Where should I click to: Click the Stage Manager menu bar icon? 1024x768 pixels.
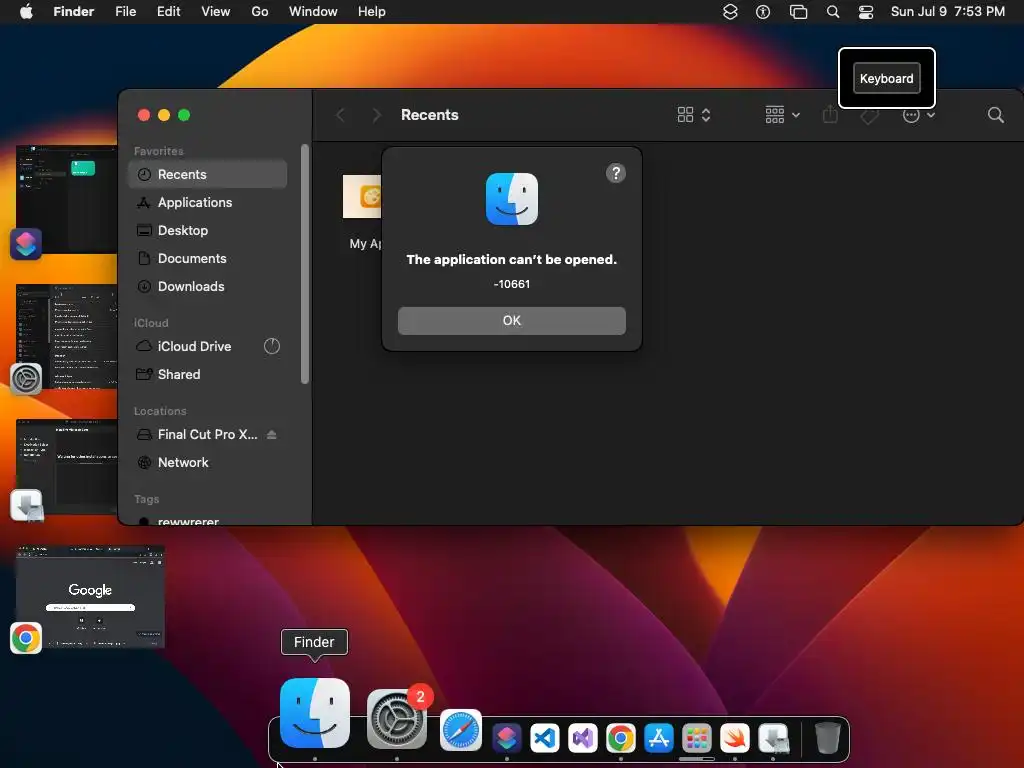point(798,11)
